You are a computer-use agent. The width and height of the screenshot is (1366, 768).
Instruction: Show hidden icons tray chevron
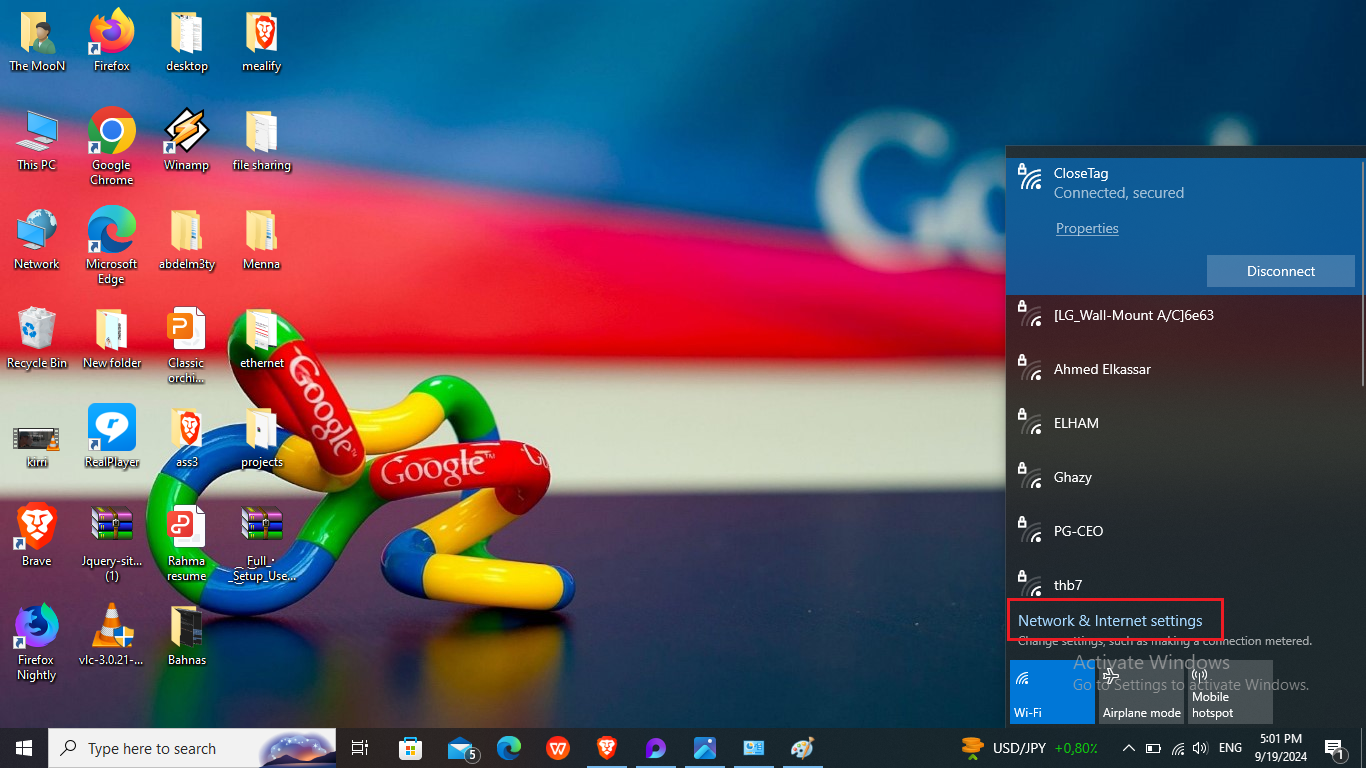point(1129,748)
